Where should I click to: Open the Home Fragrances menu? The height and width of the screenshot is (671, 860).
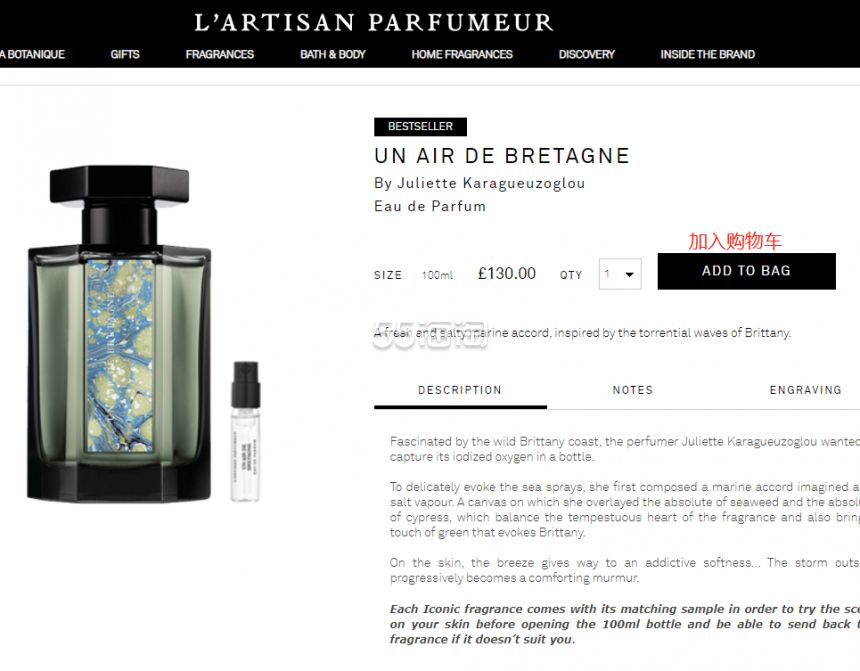coord(462,54)
